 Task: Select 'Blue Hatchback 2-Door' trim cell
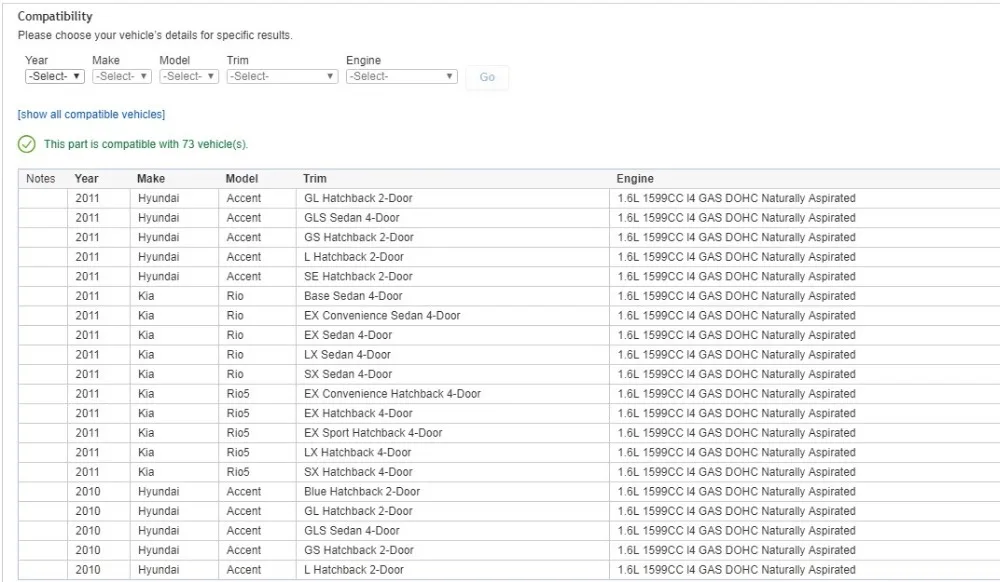(453, 491)
